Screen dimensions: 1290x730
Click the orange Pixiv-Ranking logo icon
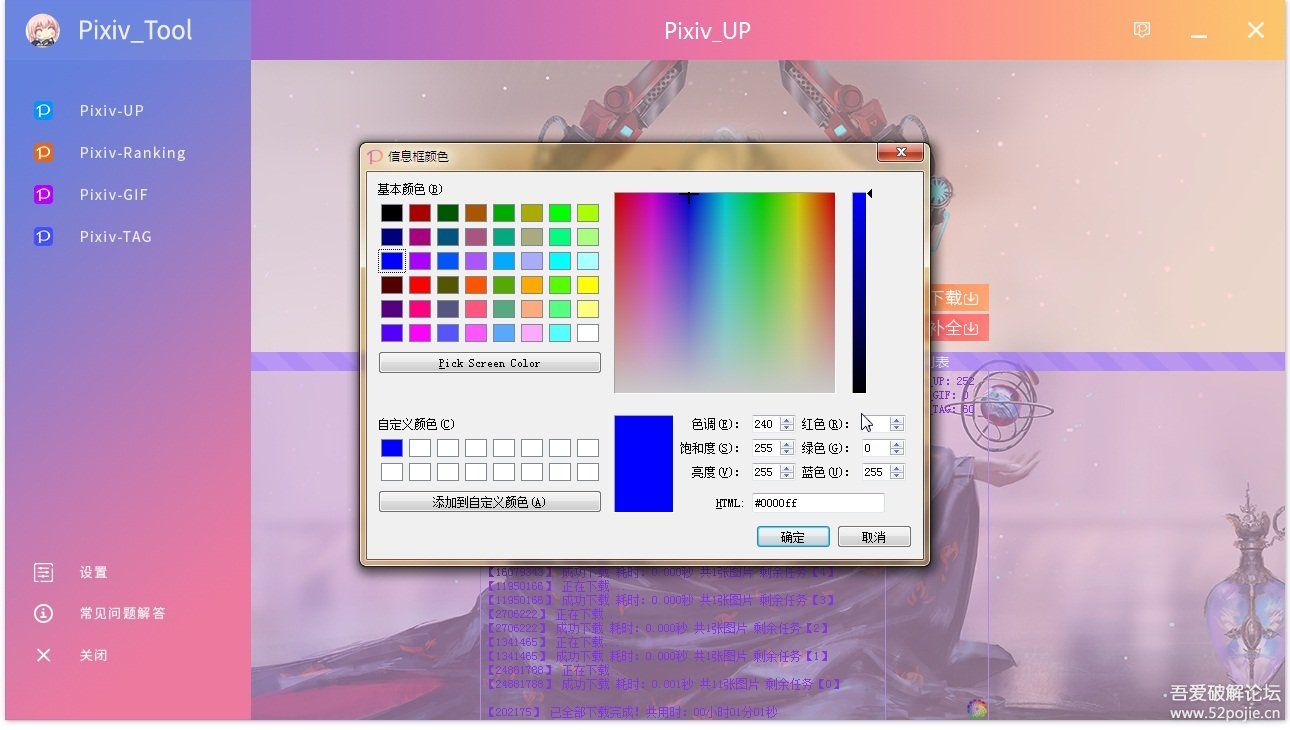tap(43, 153)
